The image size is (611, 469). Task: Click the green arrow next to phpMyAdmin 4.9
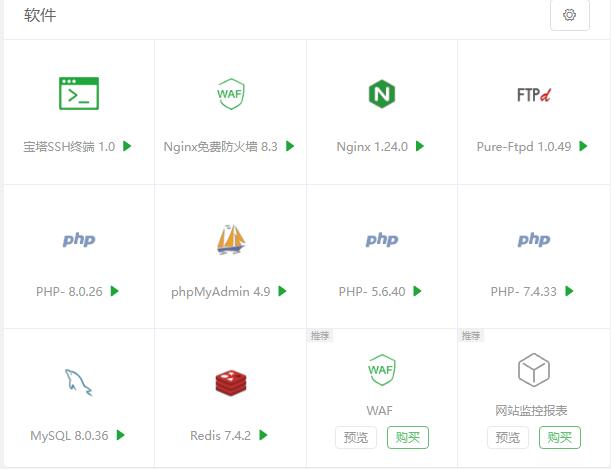pos(283,291)
